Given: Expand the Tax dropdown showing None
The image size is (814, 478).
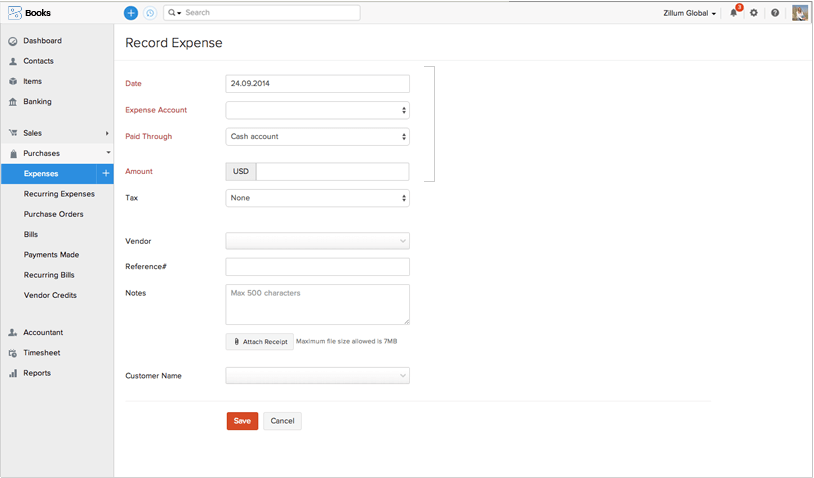Looking at the screenshot, I should 317,198.
